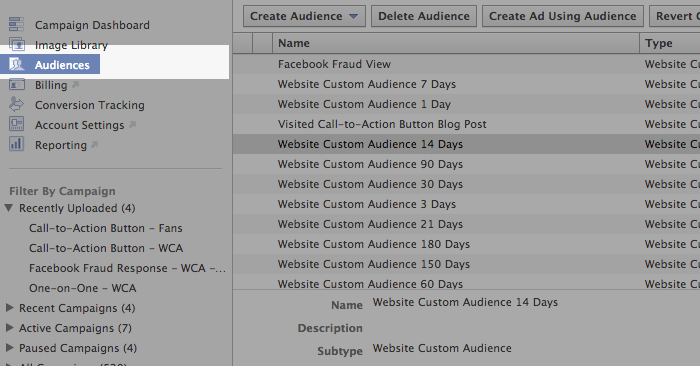Select Facebook Fraud View audience row
The image size is (700, 366).
click(467, 64)
